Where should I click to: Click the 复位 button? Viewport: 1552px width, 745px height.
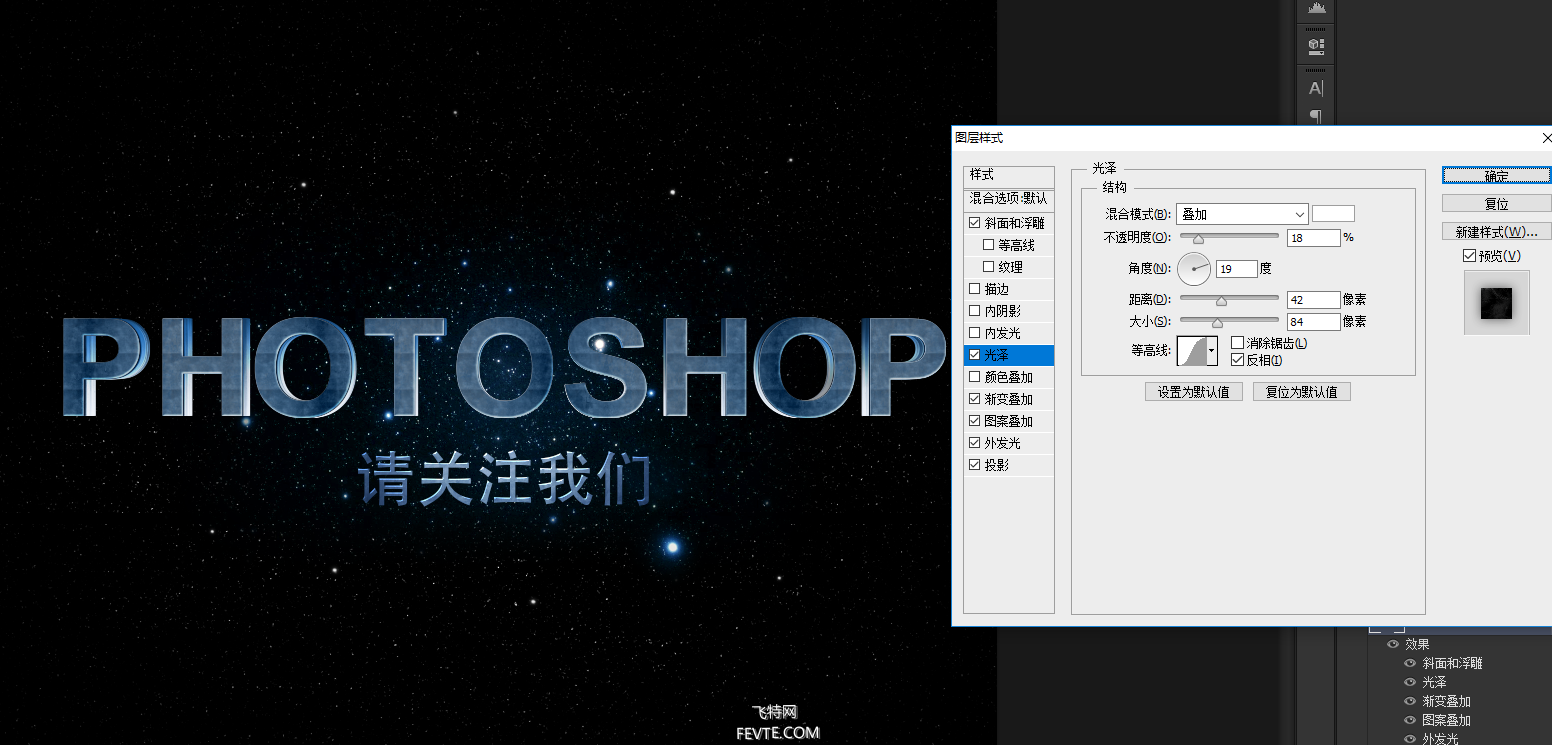1496,203
